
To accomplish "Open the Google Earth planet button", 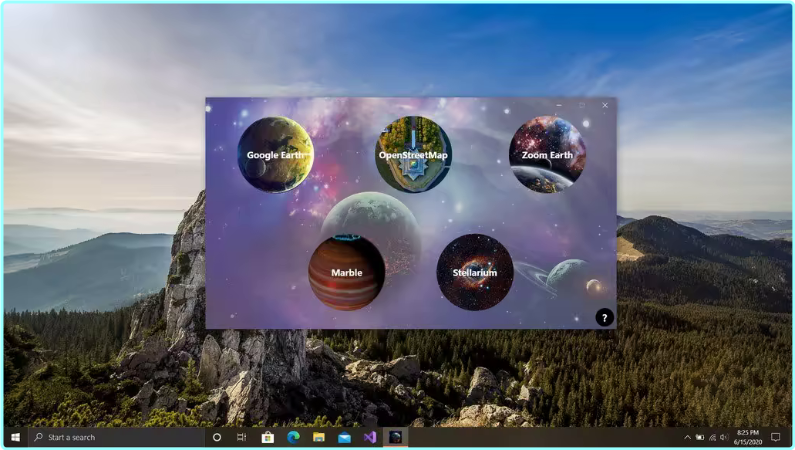I will coord(275,155).
